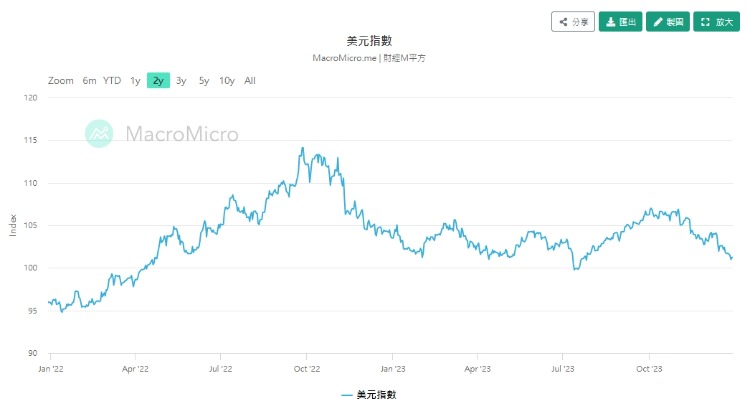The height and width of the screenshot is (419, 750).
Task: Pick the 10y zoom range
Action: (x=227, y=81)
